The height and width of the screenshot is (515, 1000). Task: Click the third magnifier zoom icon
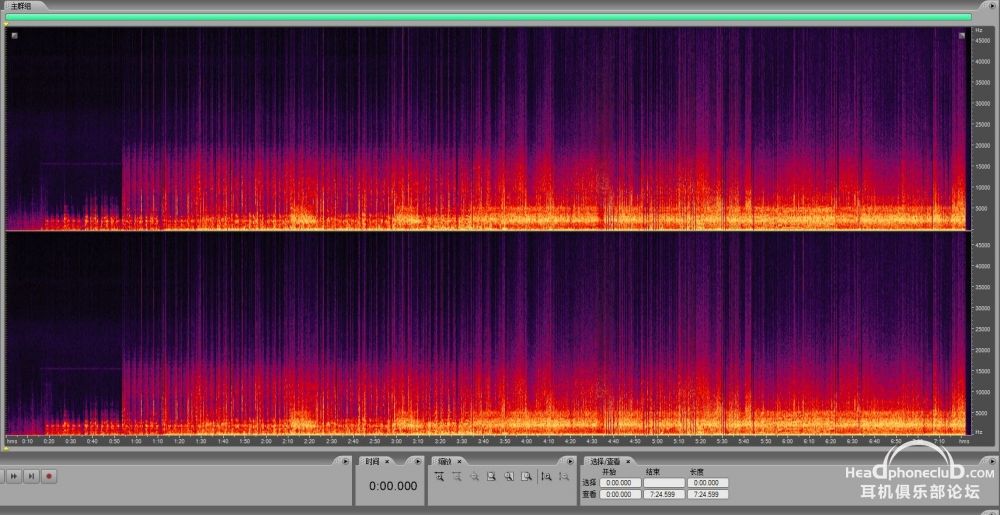tap(474, 476)
